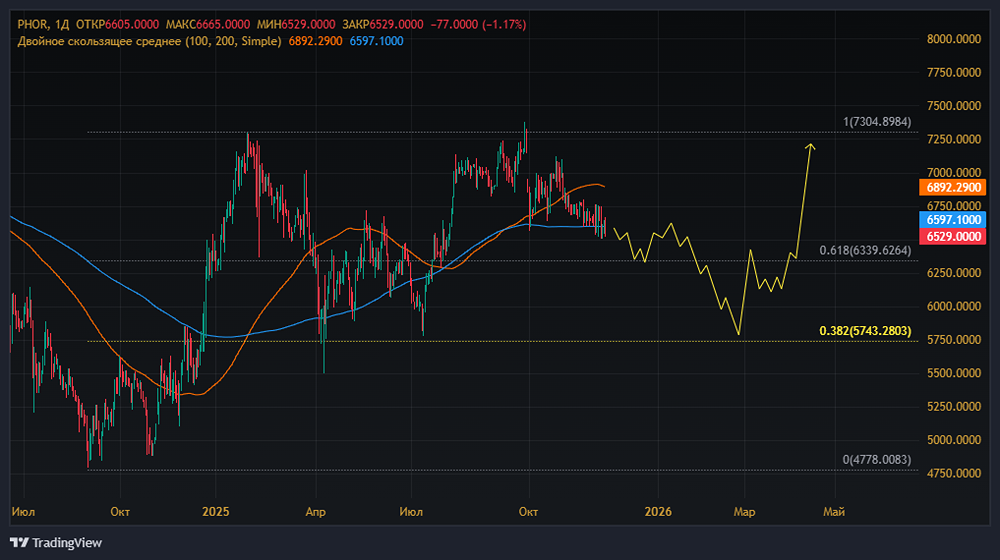Click the 2025 label on time axis

[216, 511]
